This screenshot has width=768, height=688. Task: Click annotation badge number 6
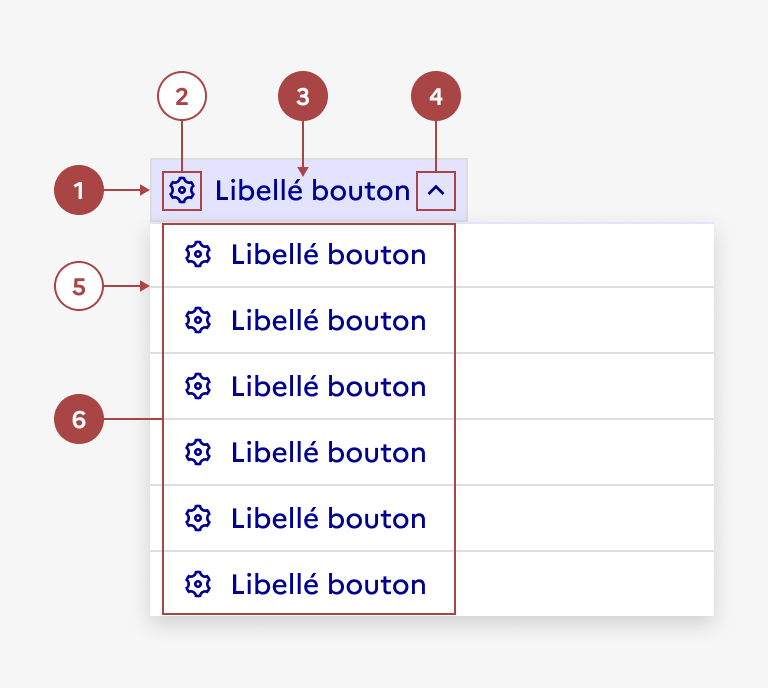point(79,419)
